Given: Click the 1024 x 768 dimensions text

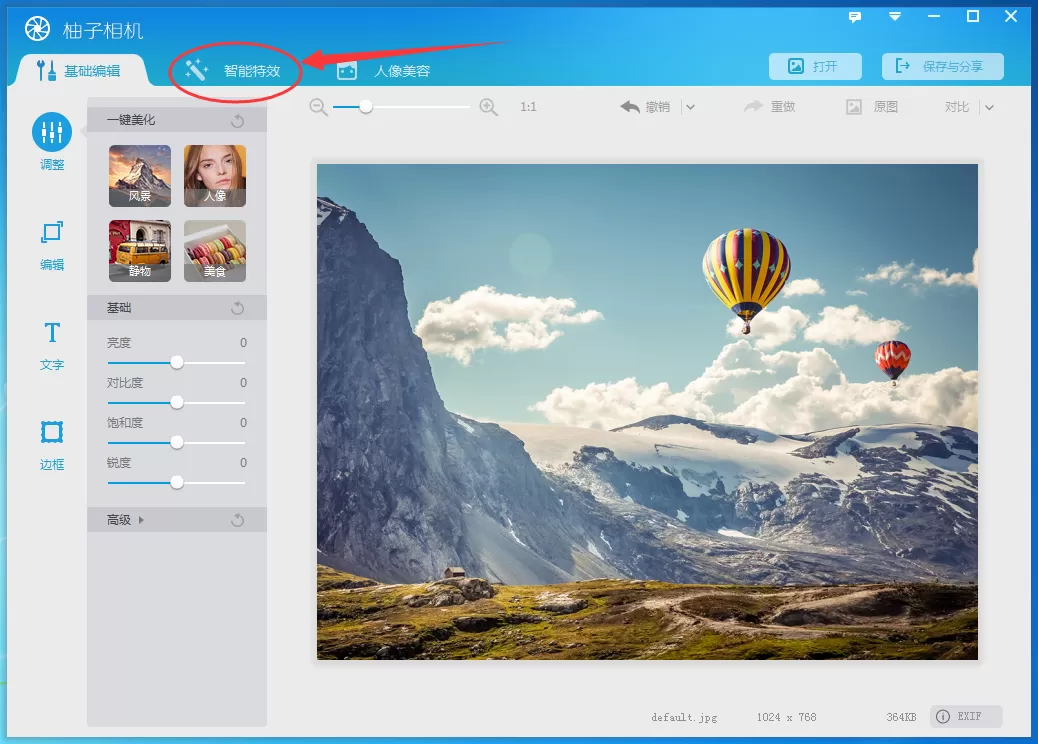Looking at the screenshot, I should click(x=786, y=717).
